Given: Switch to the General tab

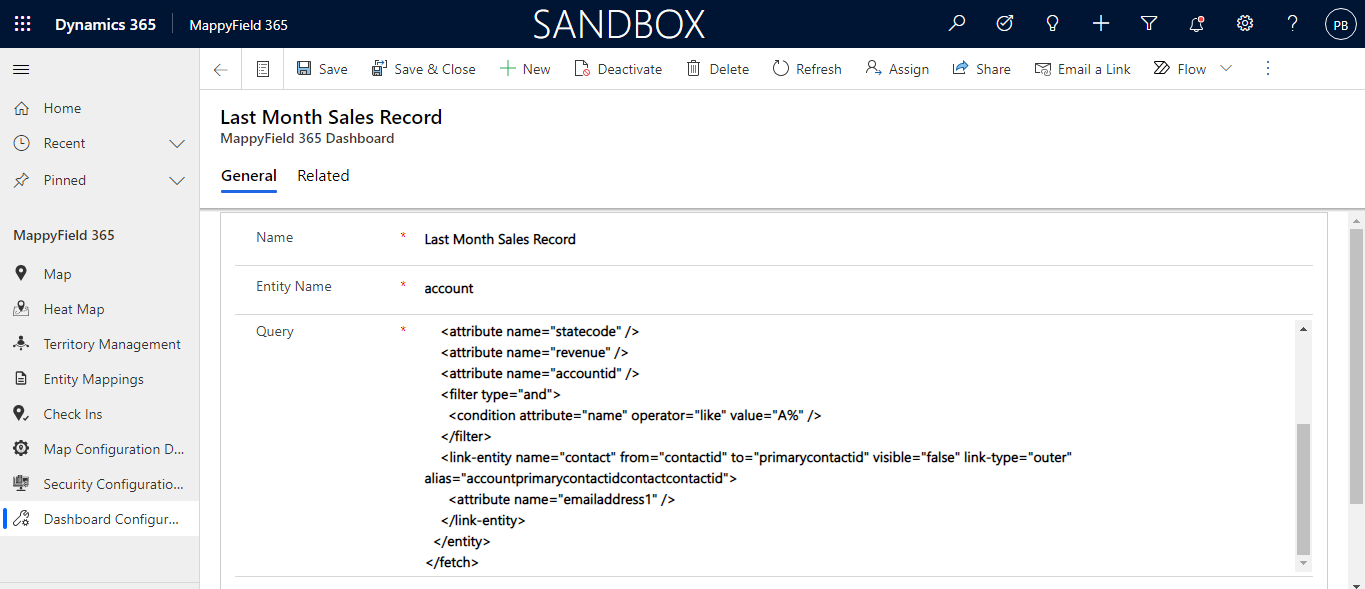Looking at the screenshot, I should [249, 176].
